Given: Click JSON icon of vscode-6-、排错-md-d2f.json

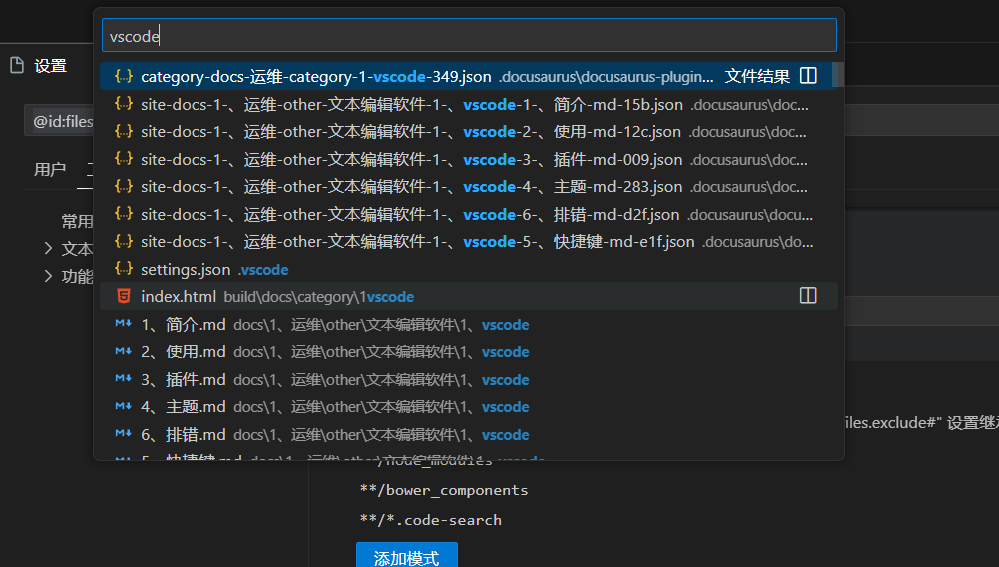Looking at the screenshot, I should [x=124, y=213].
